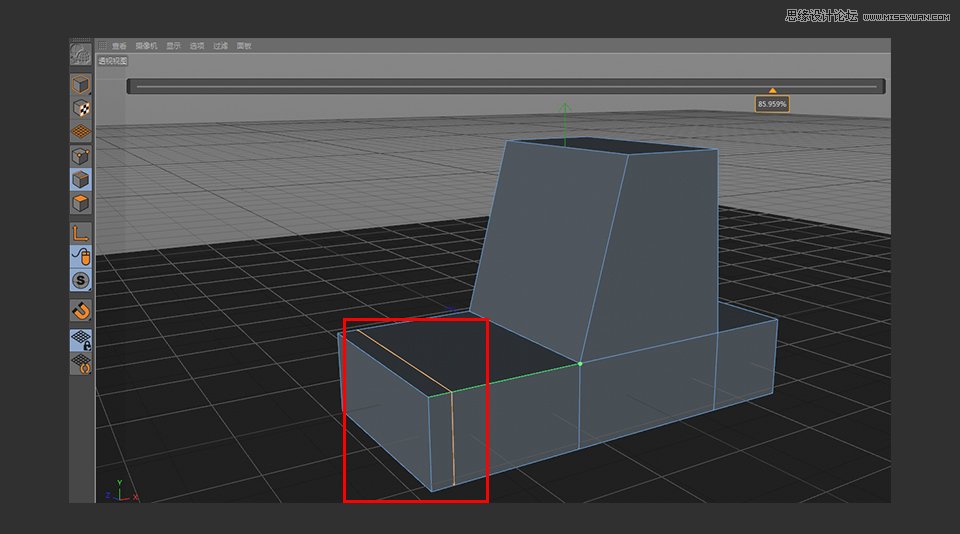Switch to Points mode
The image size is (960, 534).
[x=81, y=156]
